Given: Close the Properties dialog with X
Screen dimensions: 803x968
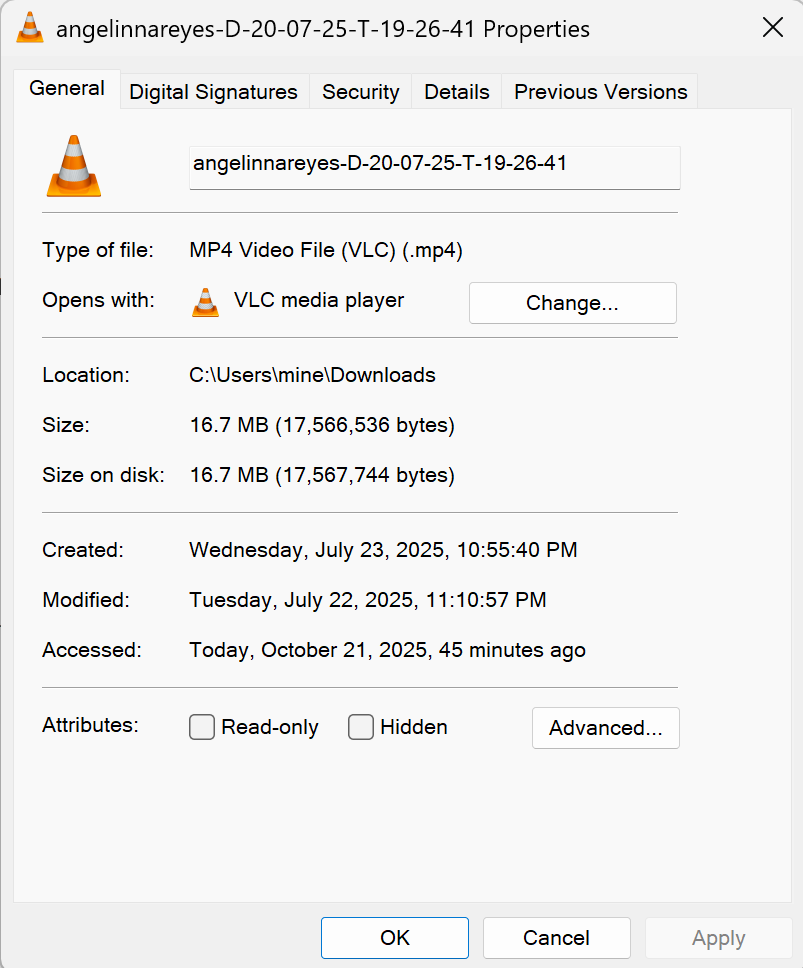Looking at the screenshot, I should click(x=772, y=28).
